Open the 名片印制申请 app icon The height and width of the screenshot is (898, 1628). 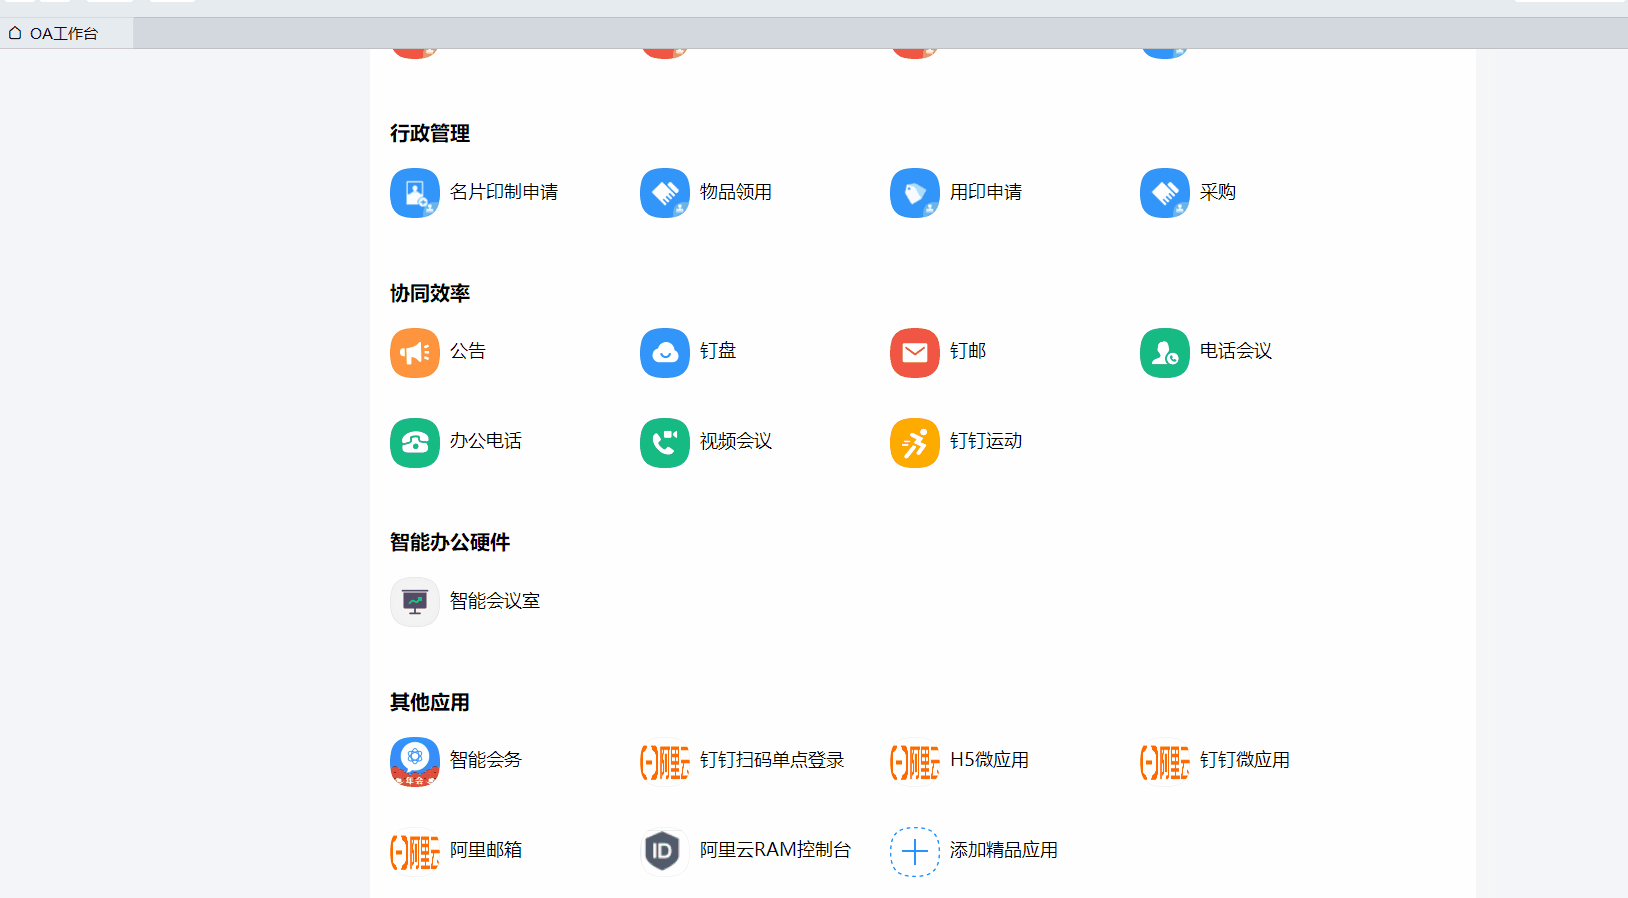tap(415, 193)
